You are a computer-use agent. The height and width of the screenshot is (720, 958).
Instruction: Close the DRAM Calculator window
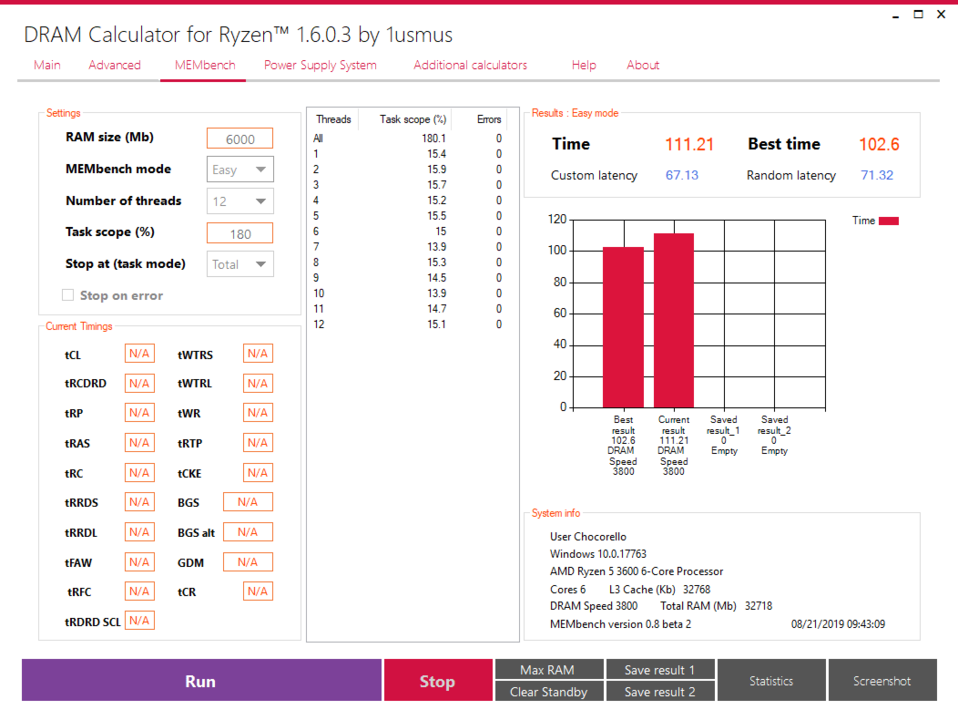point(941,14)
